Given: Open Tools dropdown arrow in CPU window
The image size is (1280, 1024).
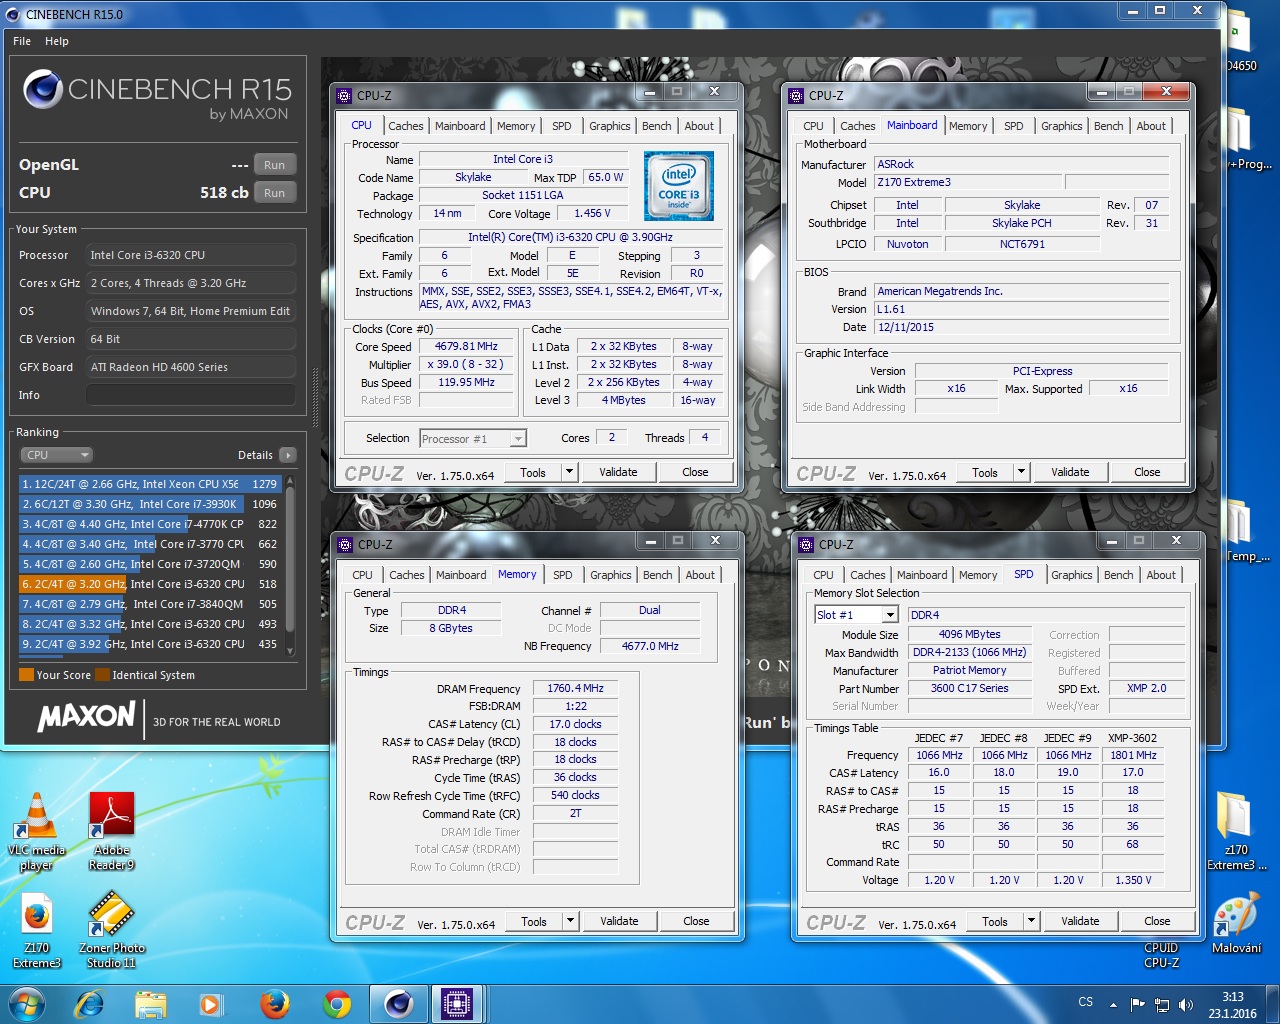Looking at the screenshot, I should pyautogui.click(x=569, y=472).
